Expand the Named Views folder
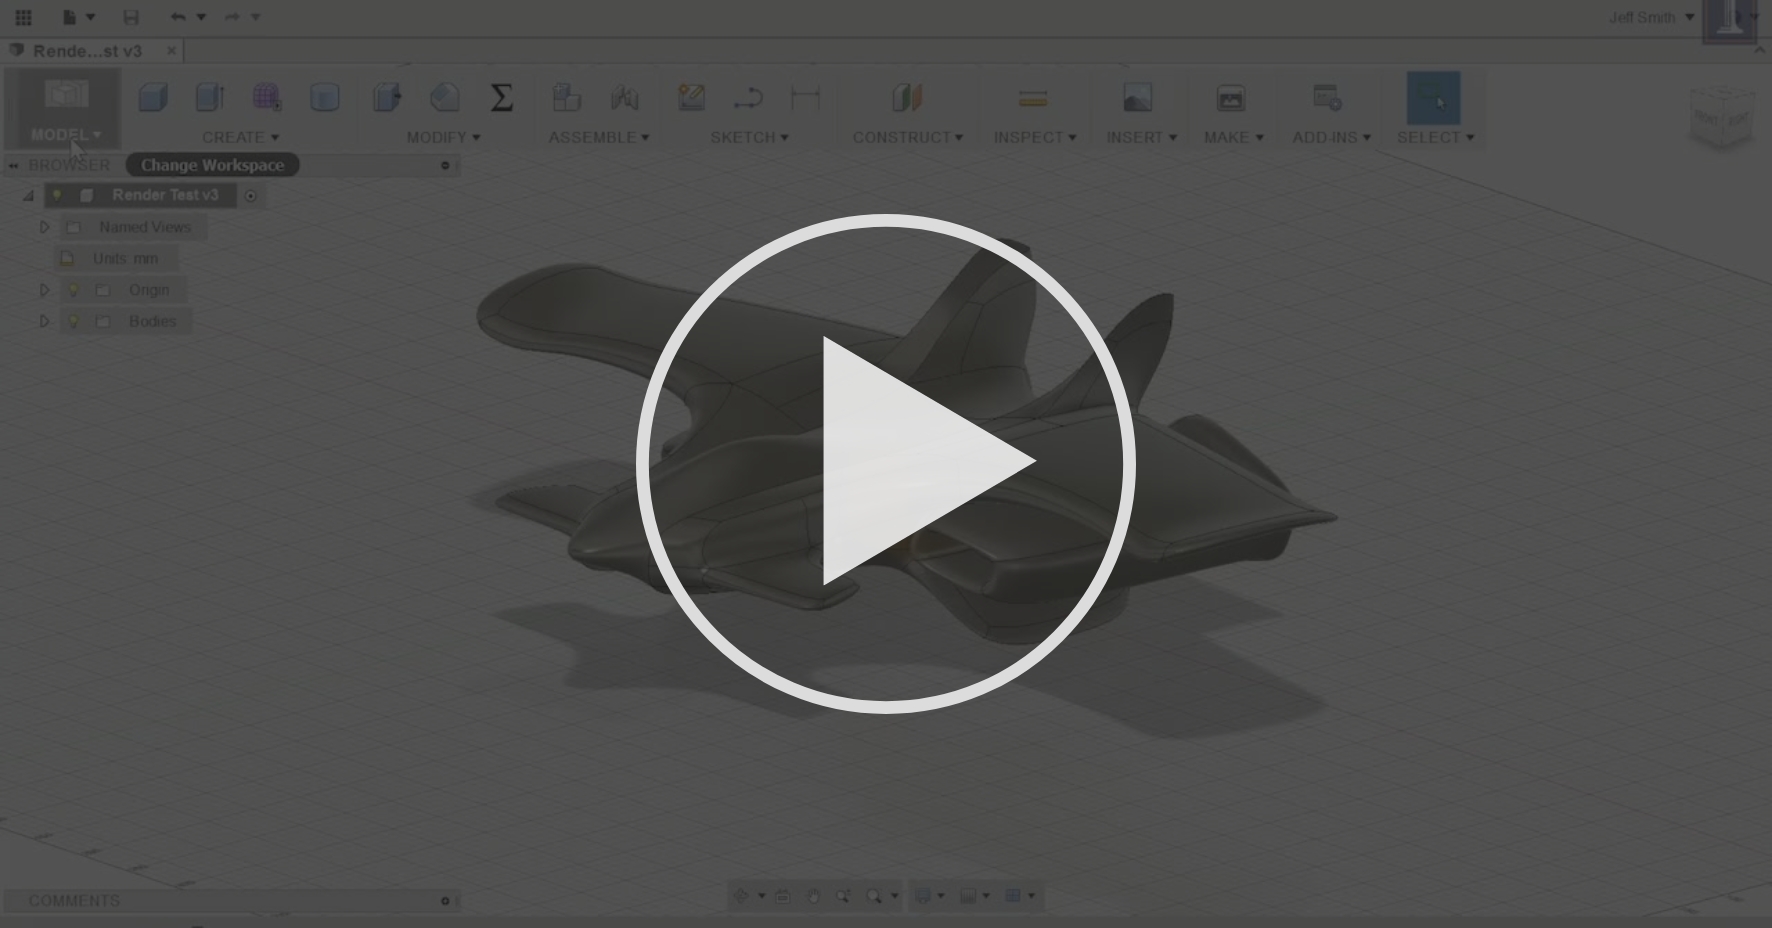 (44, 227)
